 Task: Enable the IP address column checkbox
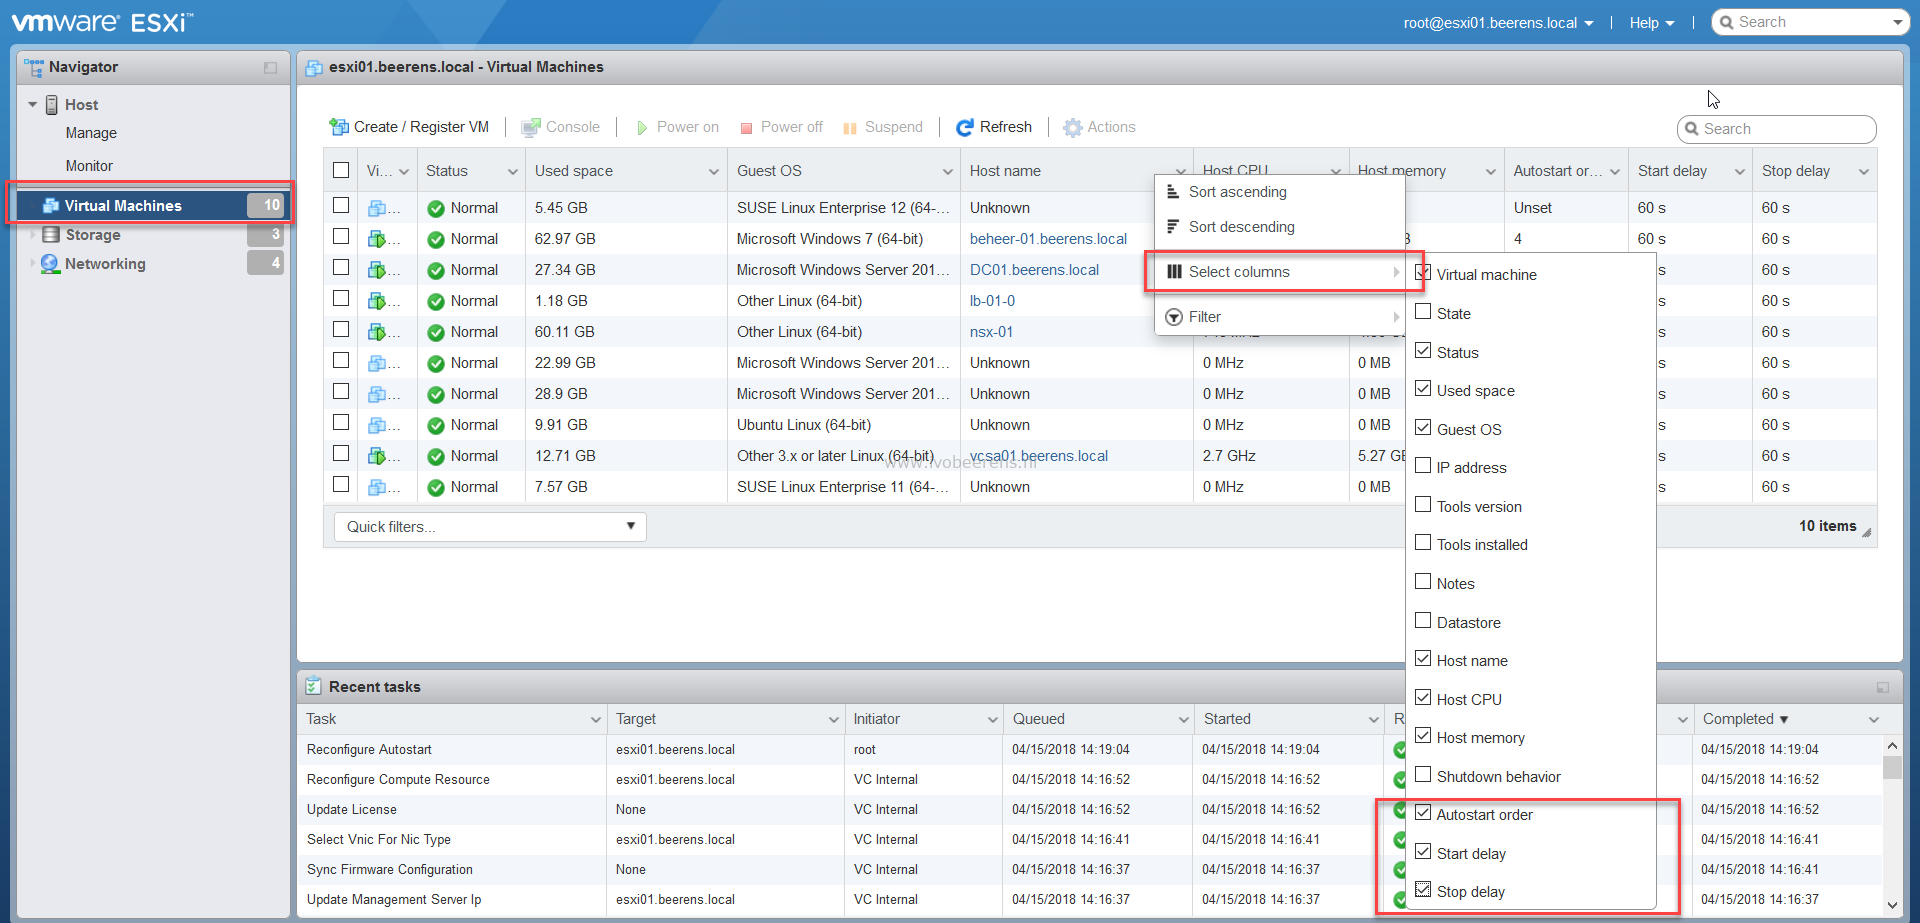tap(1423, 465)
